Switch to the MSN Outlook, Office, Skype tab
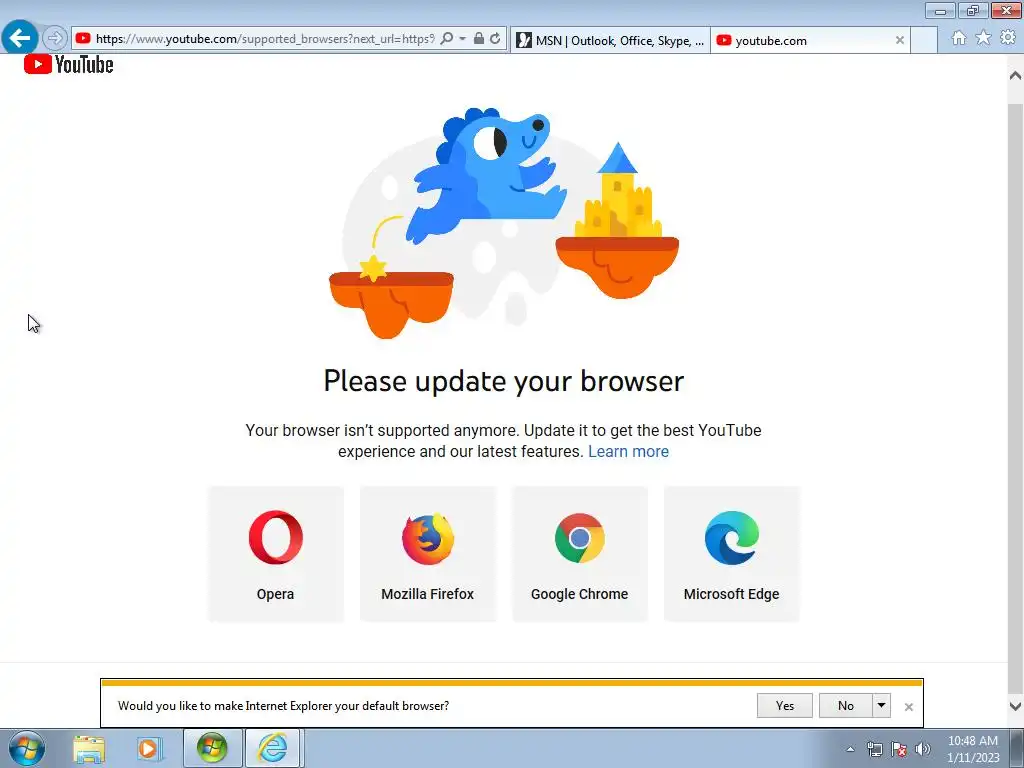The width and height of the screenshot is (1024, 768). (610, 40)
